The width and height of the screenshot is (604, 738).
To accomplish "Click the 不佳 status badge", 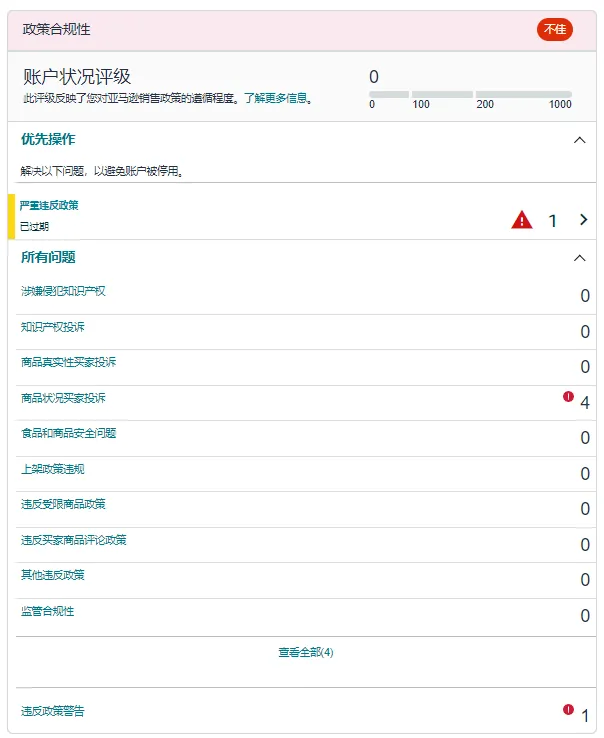I will (554, 30).
